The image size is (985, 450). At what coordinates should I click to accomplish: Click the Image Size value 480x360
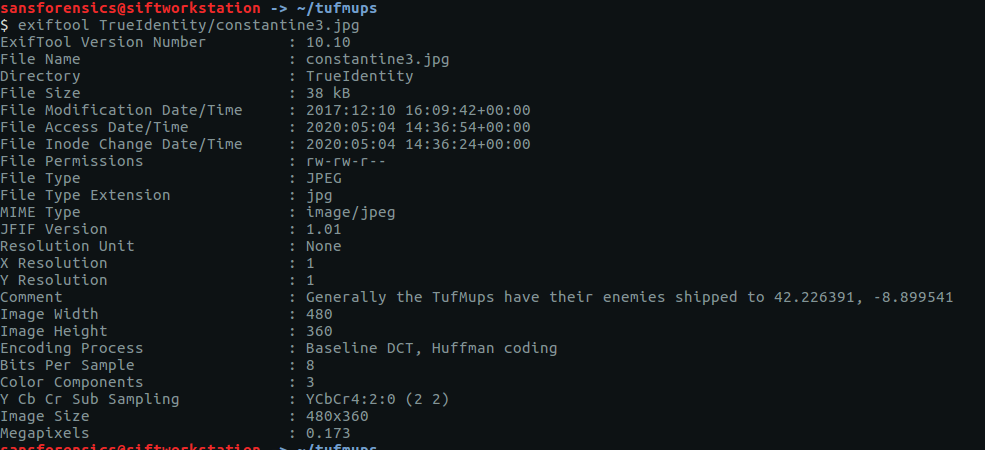coord(337,415)
